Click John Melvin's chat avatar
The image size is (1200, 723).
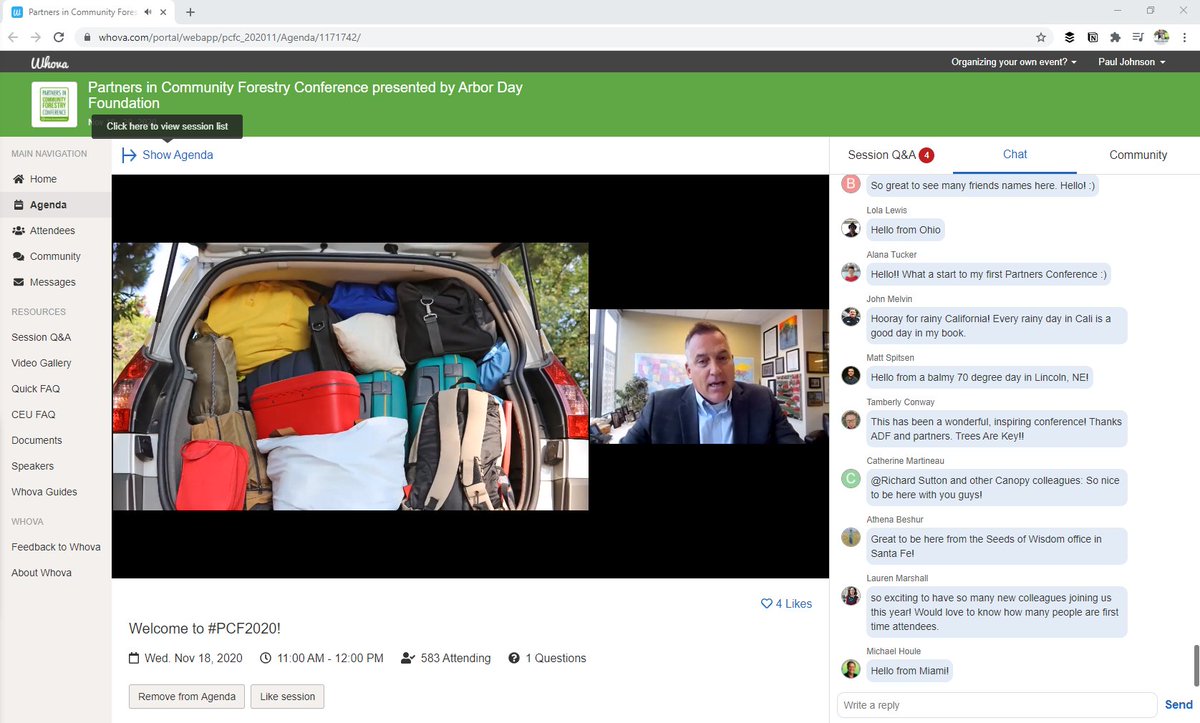[x=850, y=316]
